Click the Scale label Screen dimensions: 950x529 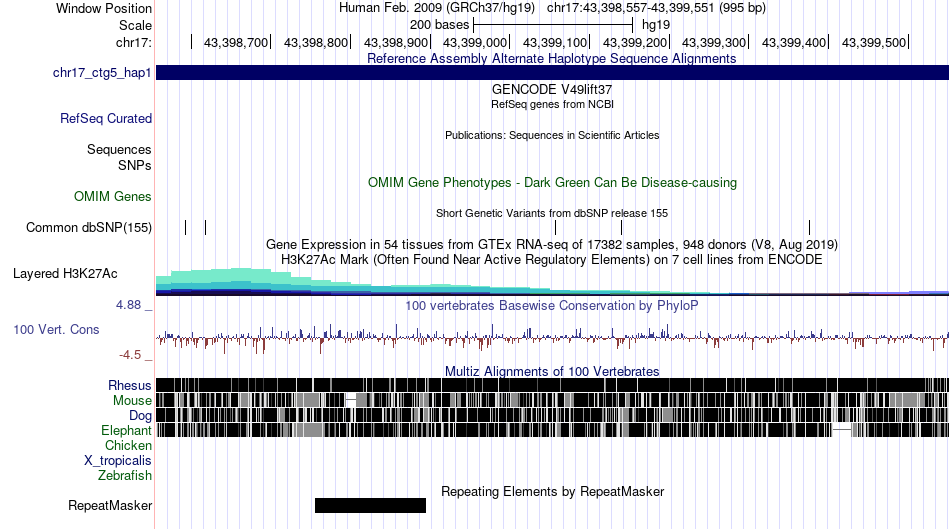tap(135, 25)
